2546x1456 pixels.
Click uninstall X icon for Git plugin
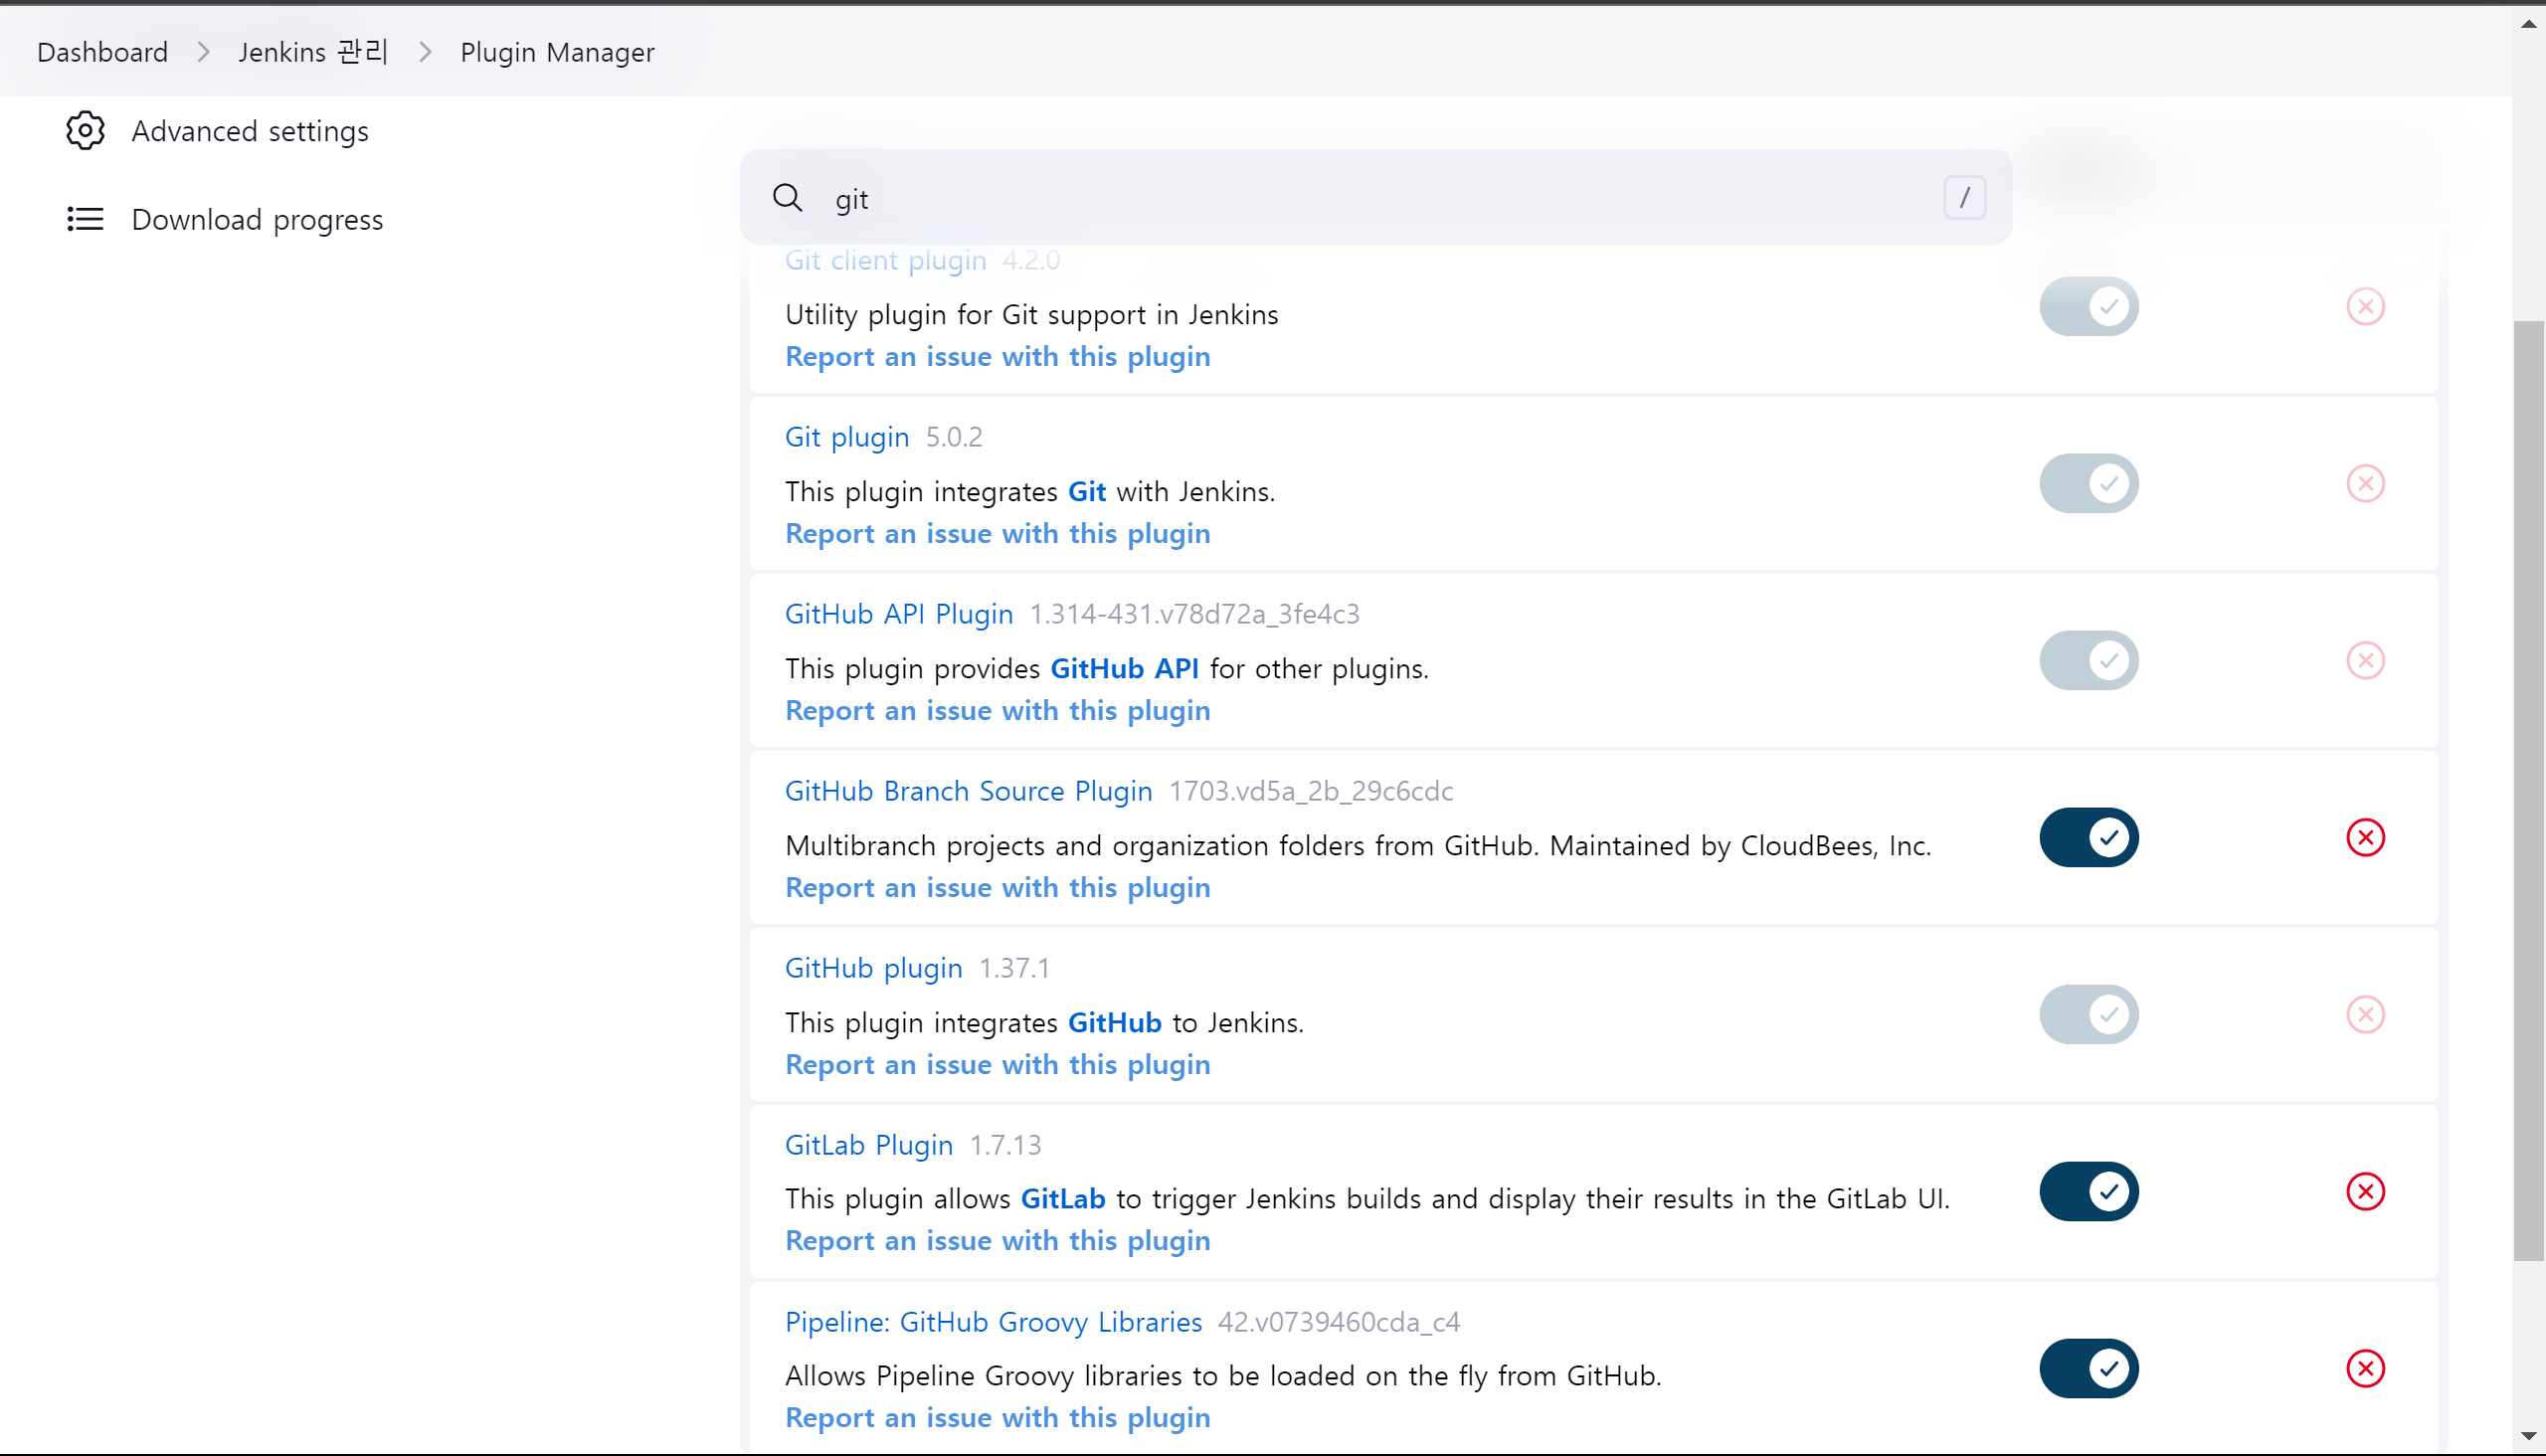coord(2365,483)
